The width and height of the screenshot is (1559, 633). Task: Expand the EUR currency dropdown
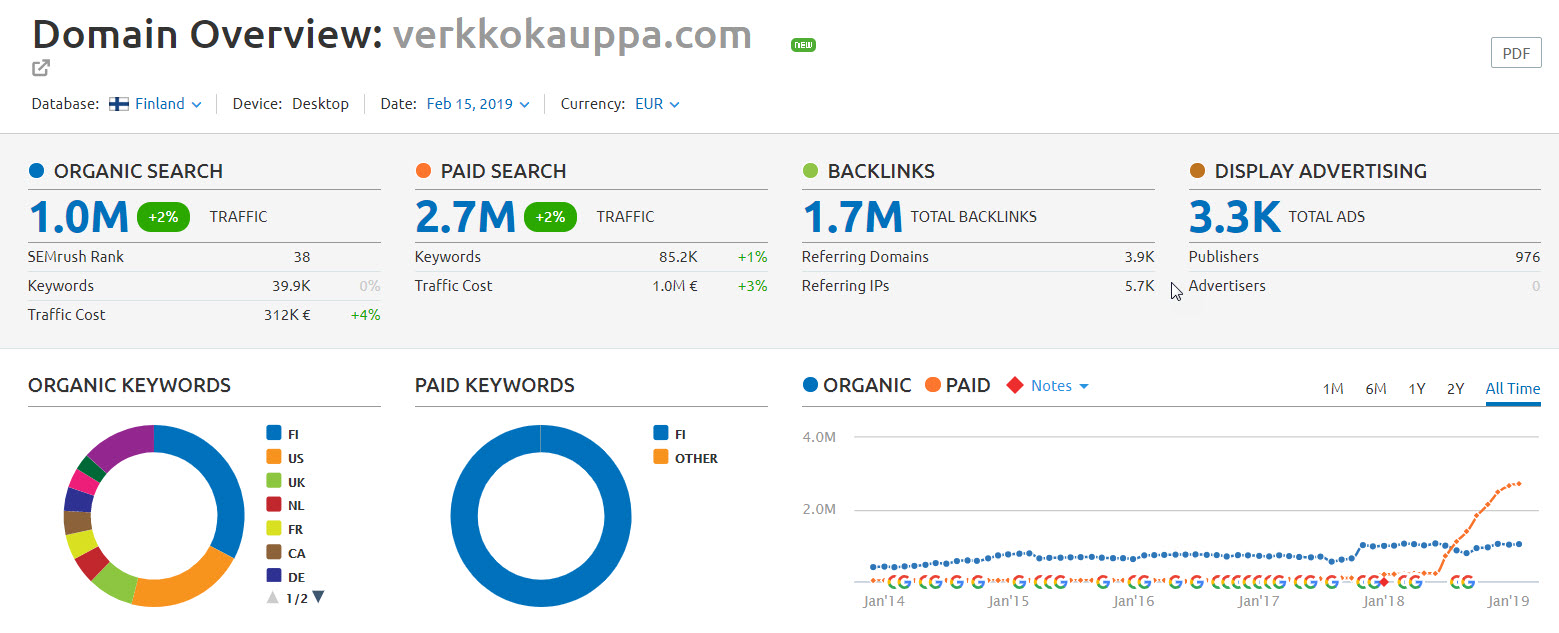click(x=657, y=104)
